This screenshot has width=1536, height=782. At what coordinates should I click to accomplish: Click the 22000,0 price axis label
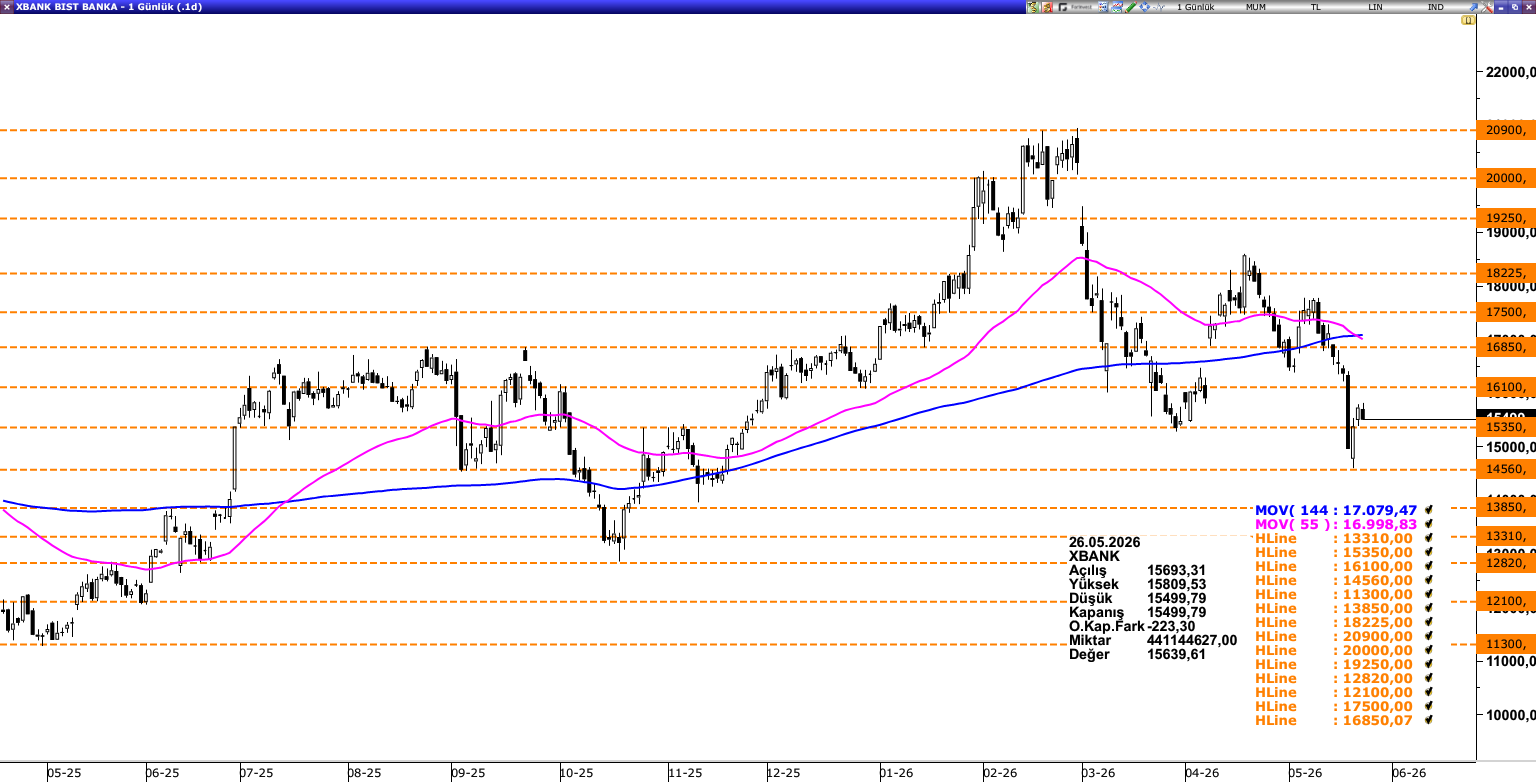pyautogui.click(x=1509, y=73)
